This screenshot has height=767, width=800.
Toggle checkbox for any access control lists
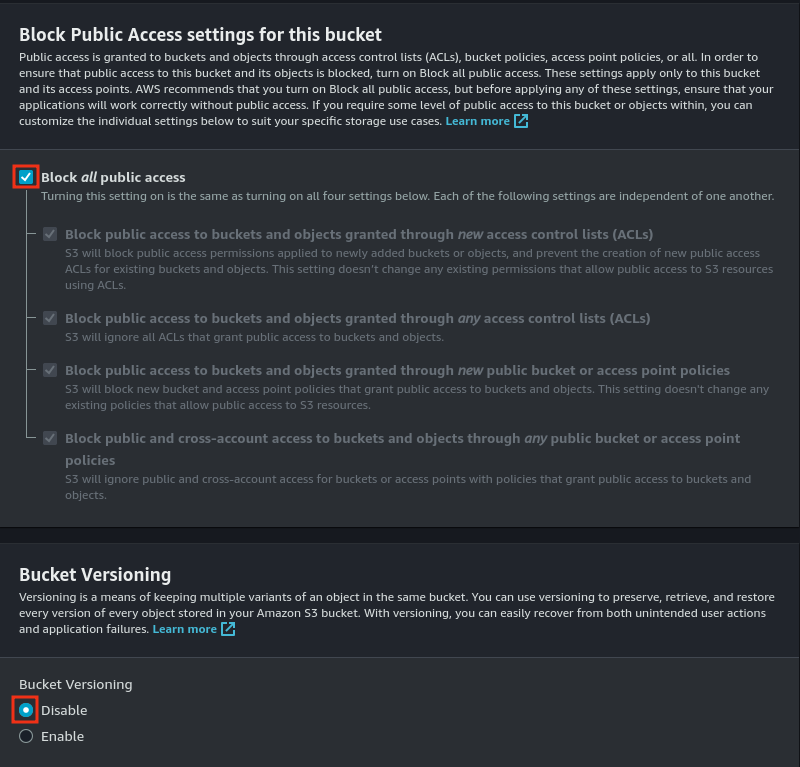point(50,318)
